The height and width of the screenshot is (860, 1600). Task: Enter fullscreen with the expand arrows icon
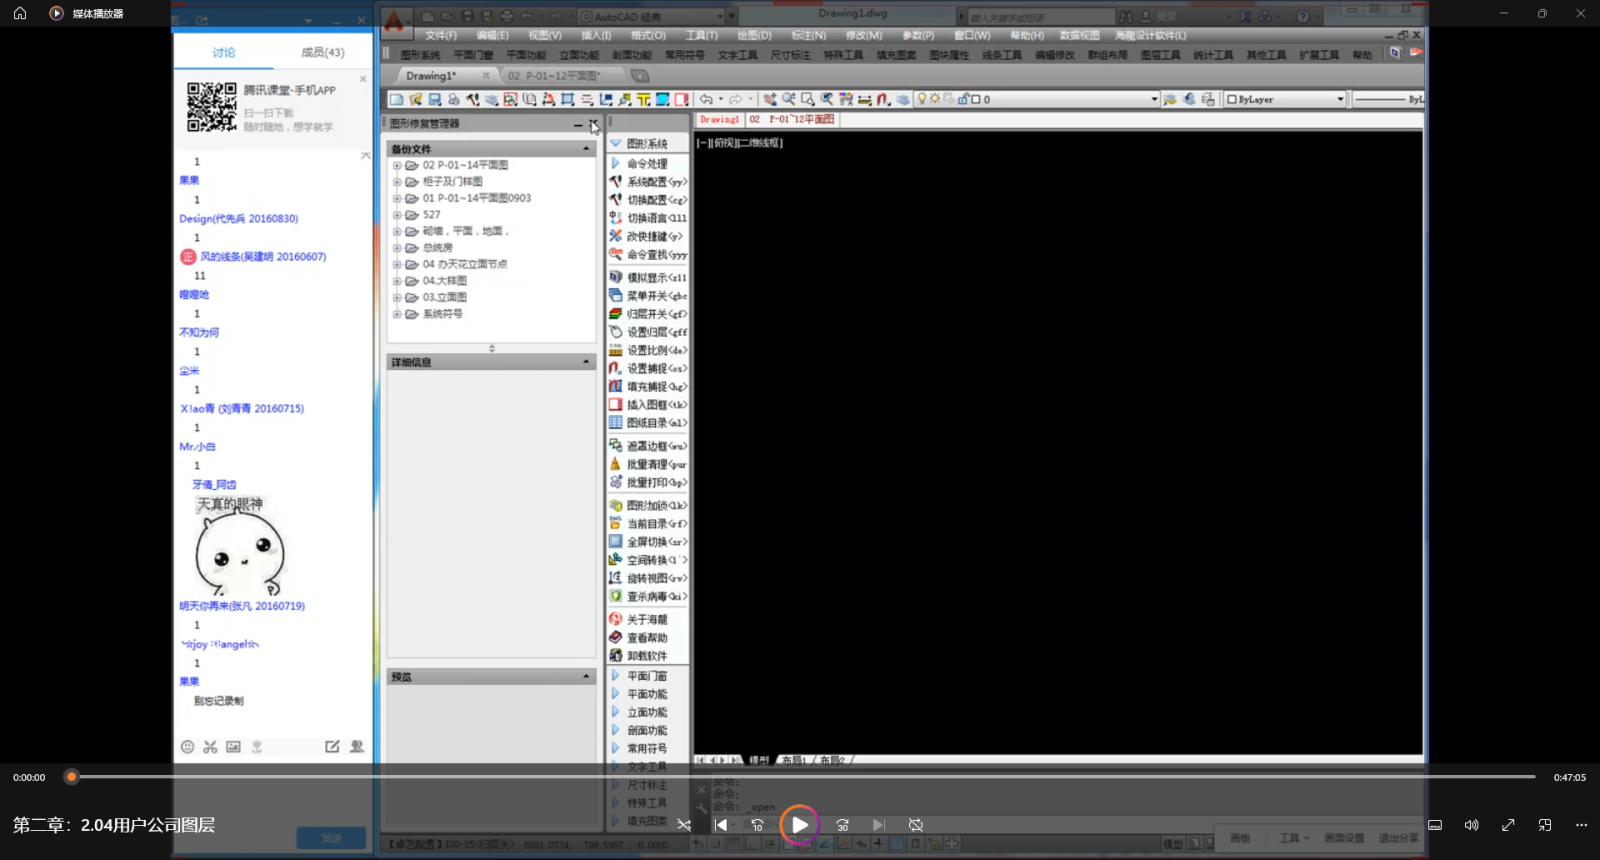[1508, 825]
